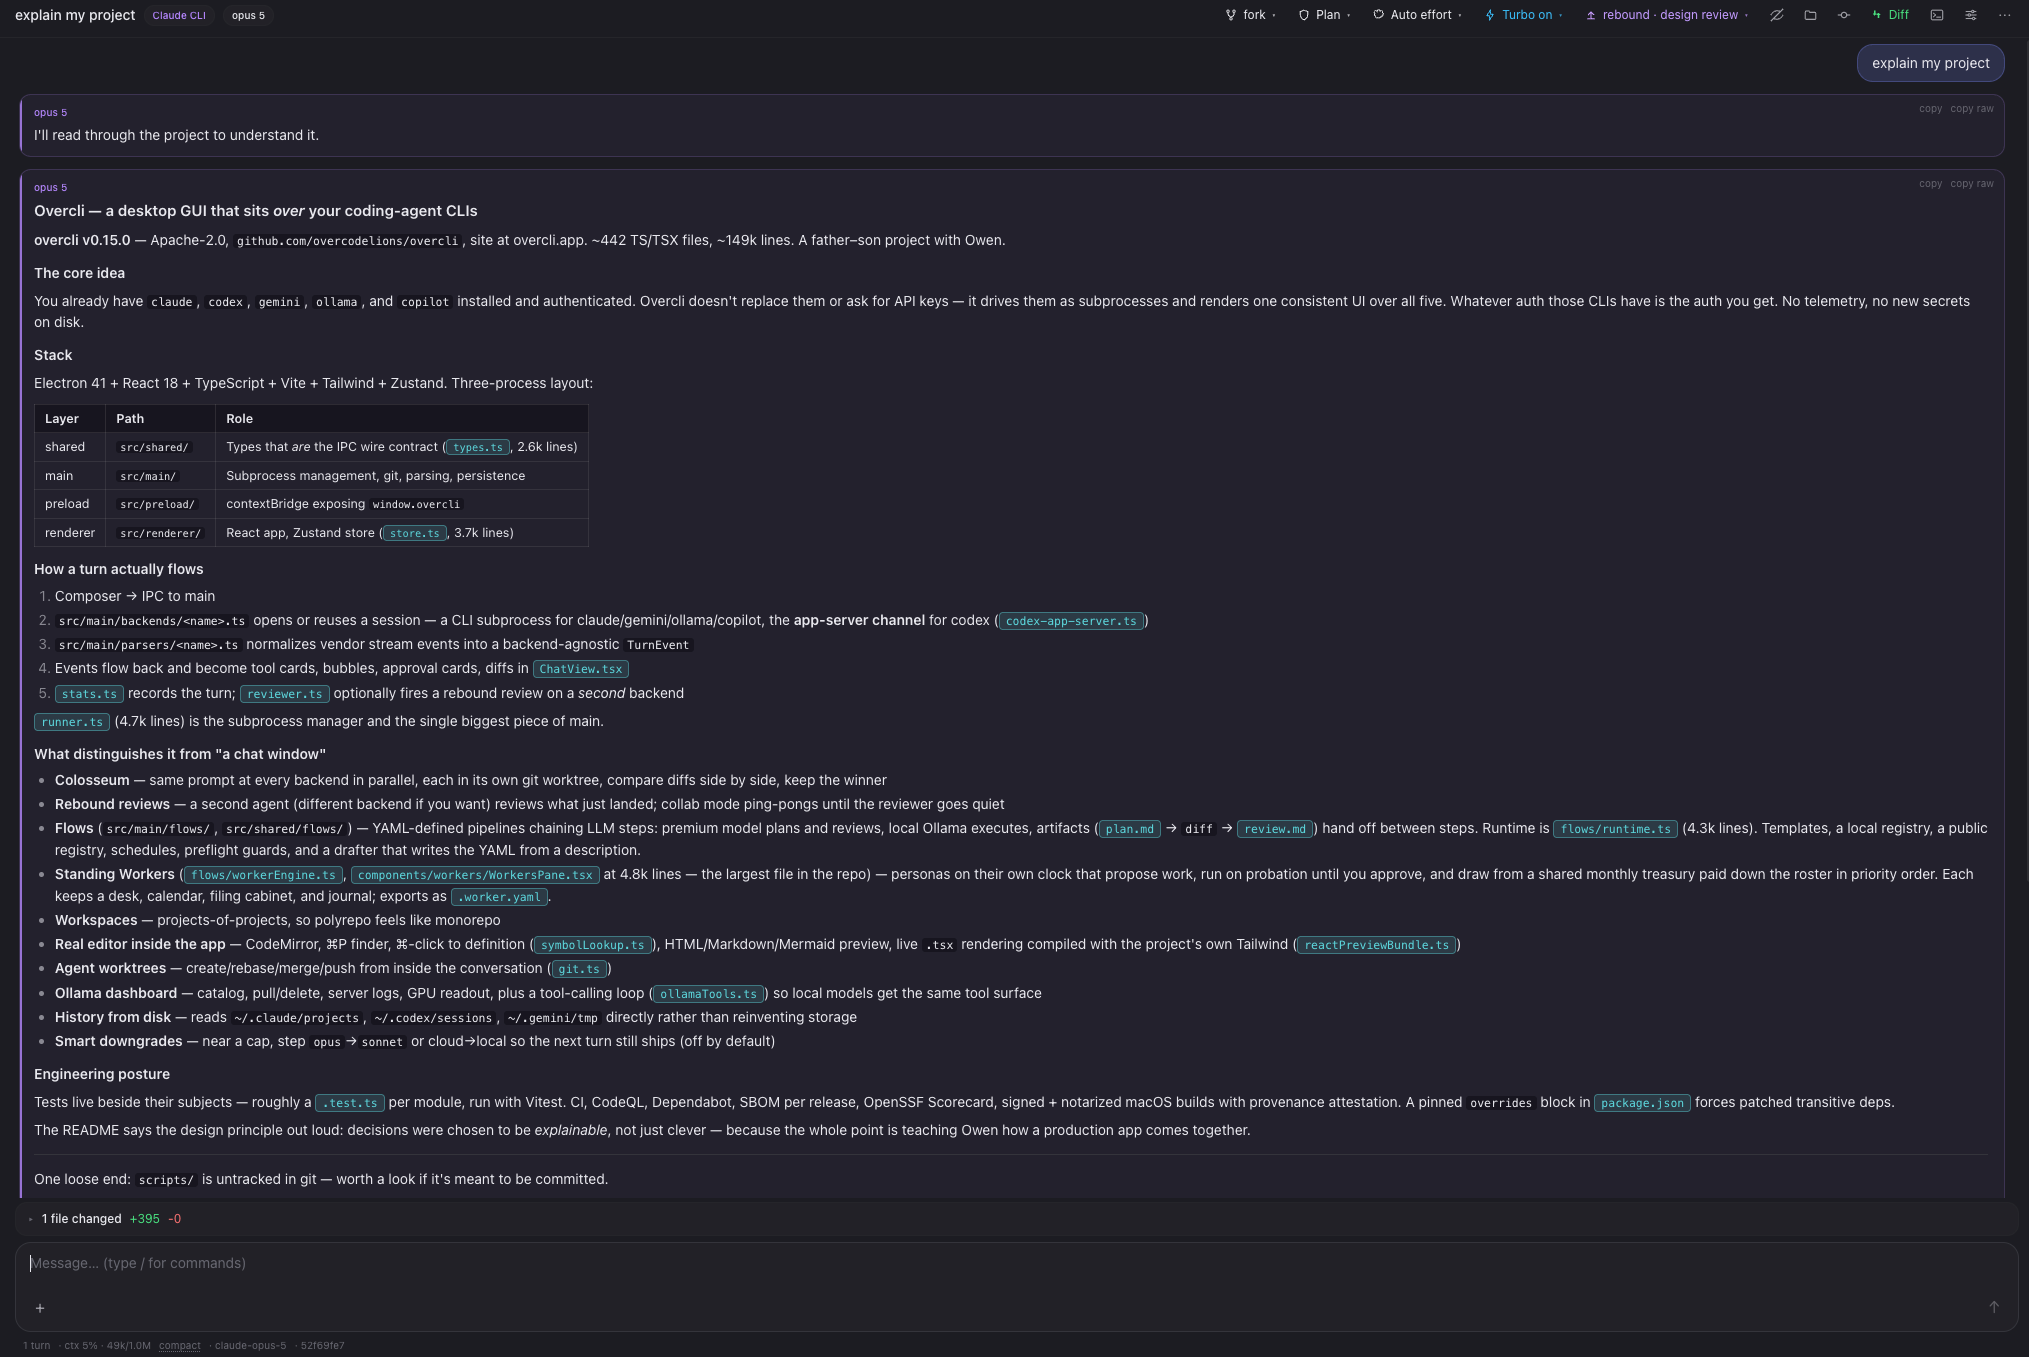The image size is (2029, 1357).
Task: Click compact in the status bar
Action: tap(180, 1345)
